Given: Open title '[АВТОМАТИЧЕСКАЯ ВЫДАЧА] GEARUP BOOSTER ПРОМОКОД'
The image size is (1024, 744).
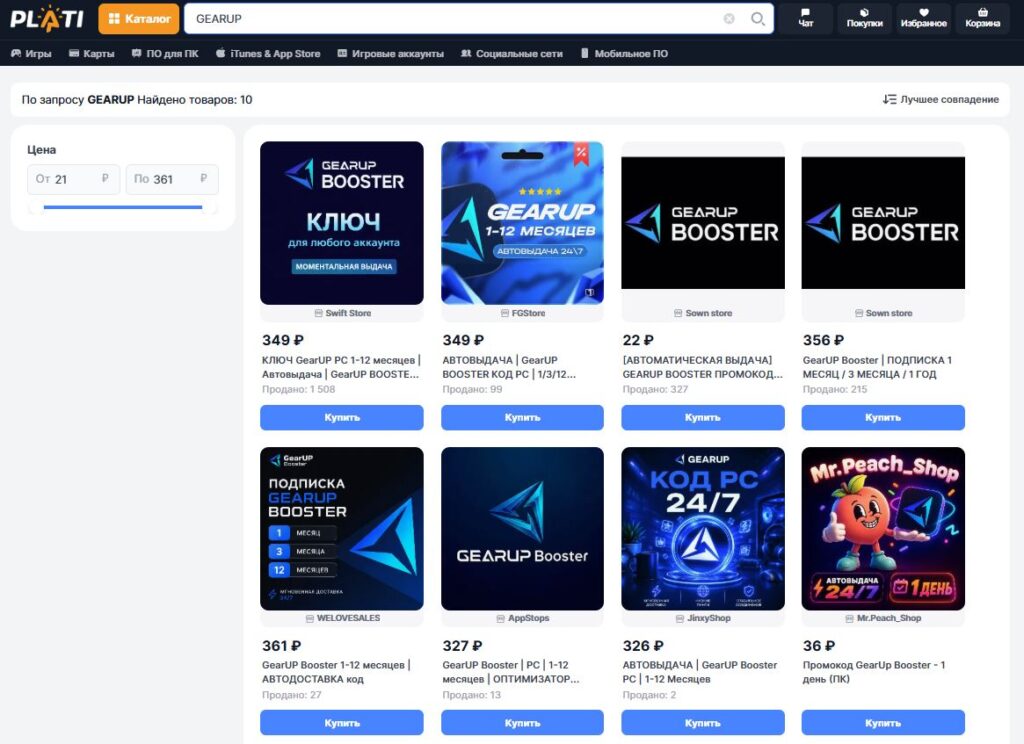Looking at the screenshot, I should point(702,367).
